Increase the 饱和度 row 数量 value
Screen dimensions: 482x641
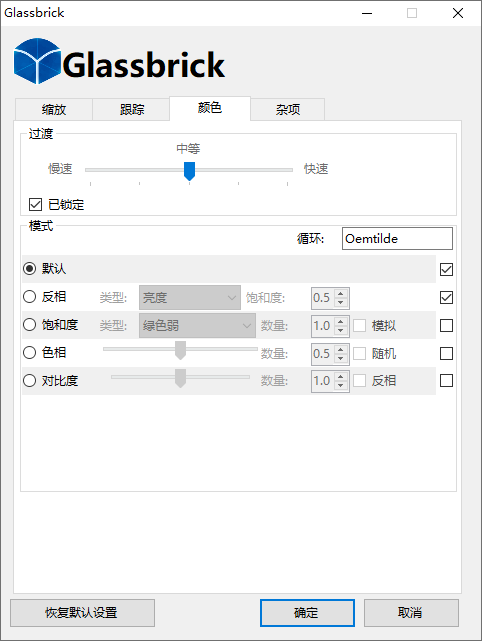click(341, 321)
